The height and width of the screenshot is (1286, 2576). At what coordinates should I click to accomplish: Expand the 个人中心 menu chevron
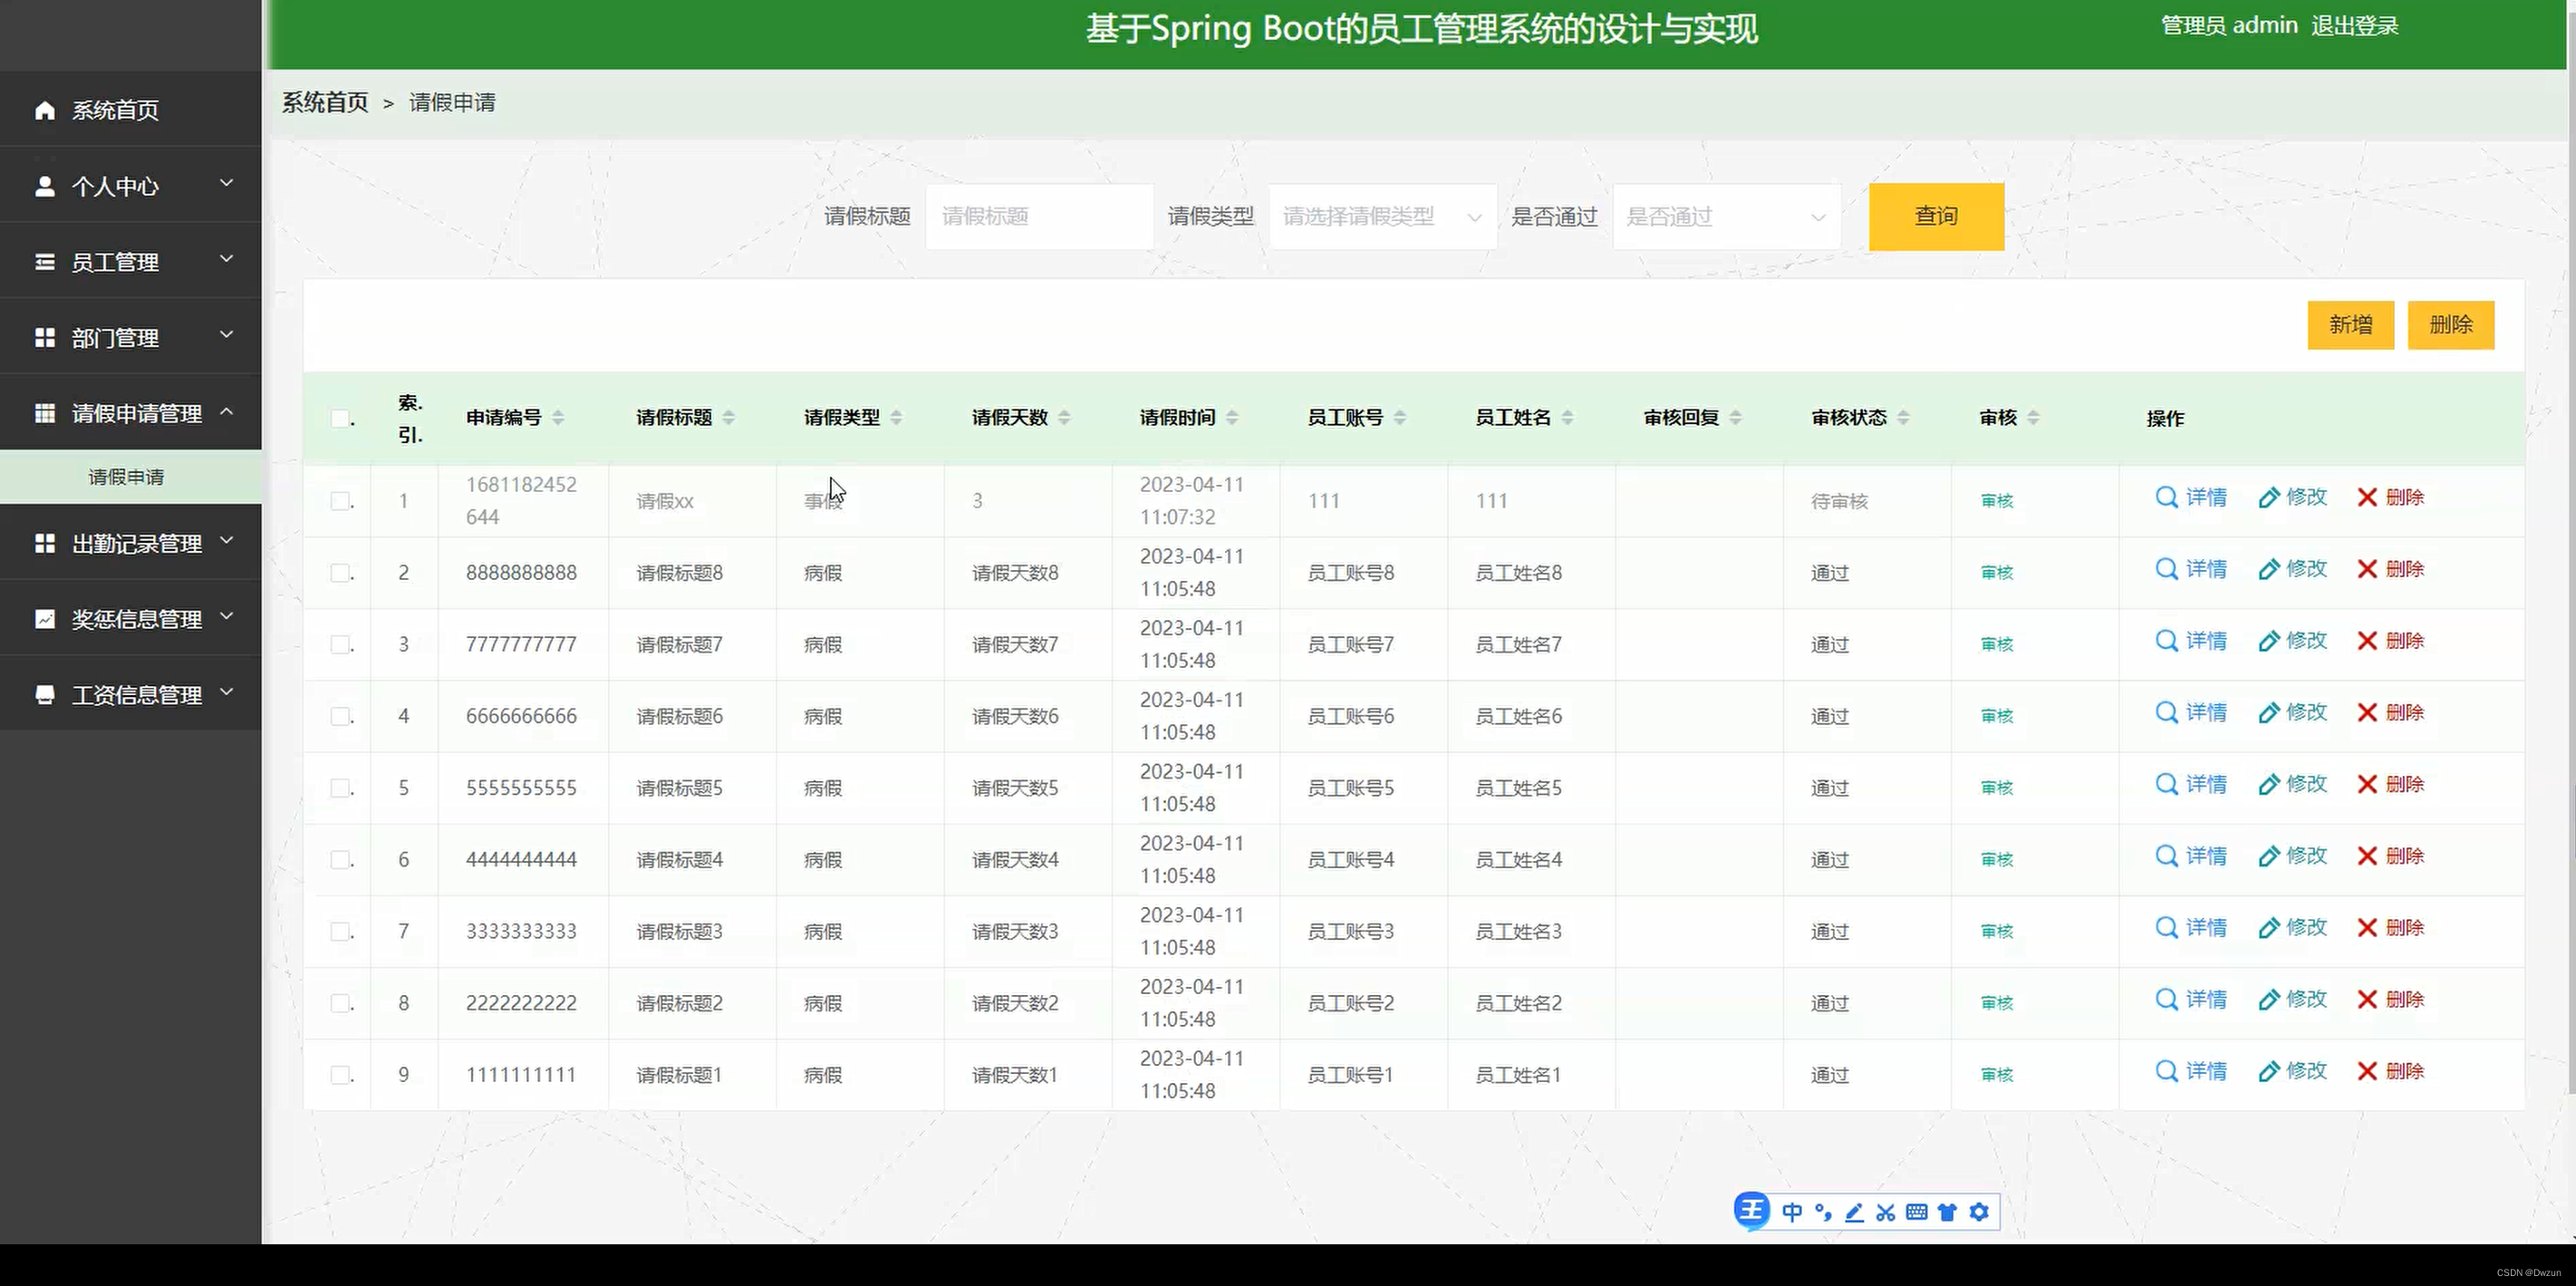[227, 183]
